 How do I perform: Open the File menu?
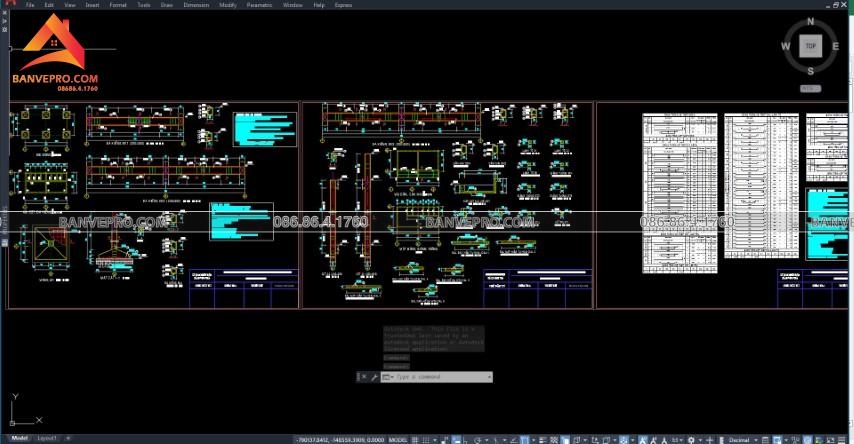30,5
